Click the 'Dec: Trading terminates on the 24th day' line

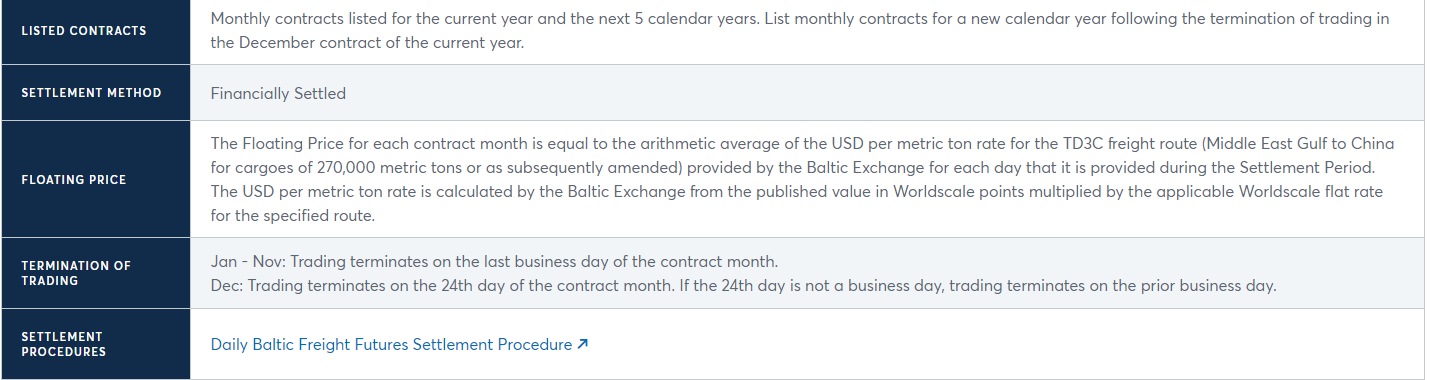coord(743,285)
